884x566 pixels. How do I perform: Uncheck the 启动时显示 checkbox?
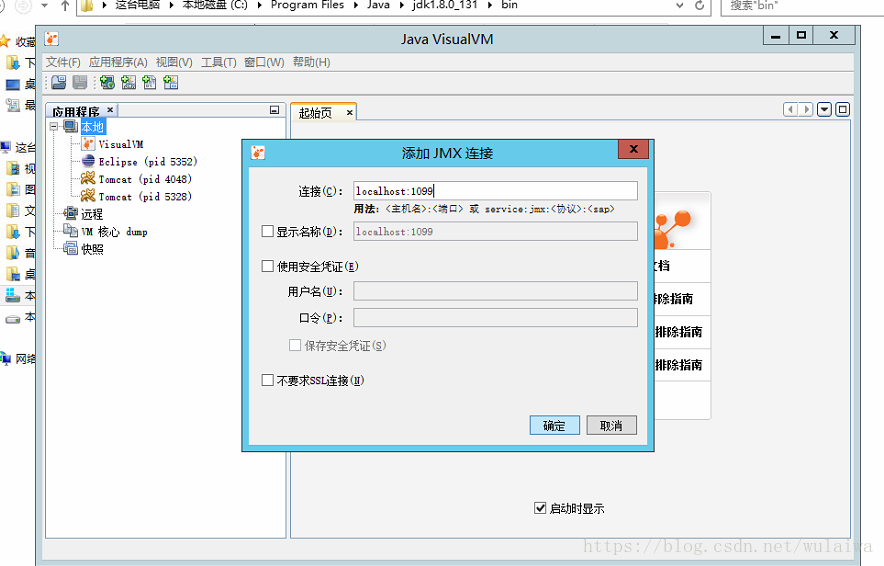pyautogui.click(x=540, y=508)
